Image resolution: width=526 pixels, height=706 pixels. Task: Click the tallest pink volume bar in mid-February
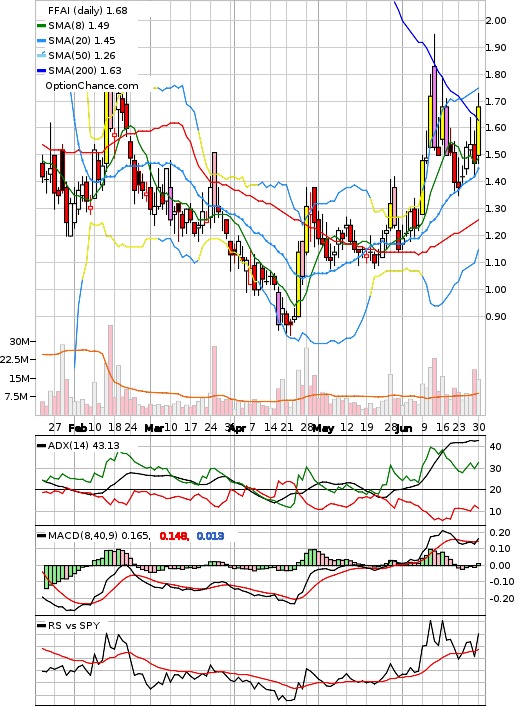pos(110,370)
